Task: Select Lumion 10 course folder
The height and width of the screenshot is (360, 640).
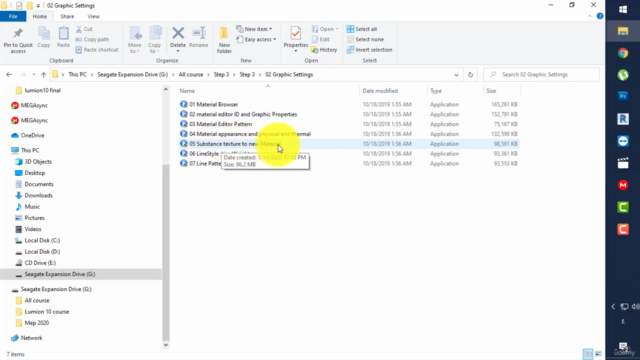Action: coord(47,311)
